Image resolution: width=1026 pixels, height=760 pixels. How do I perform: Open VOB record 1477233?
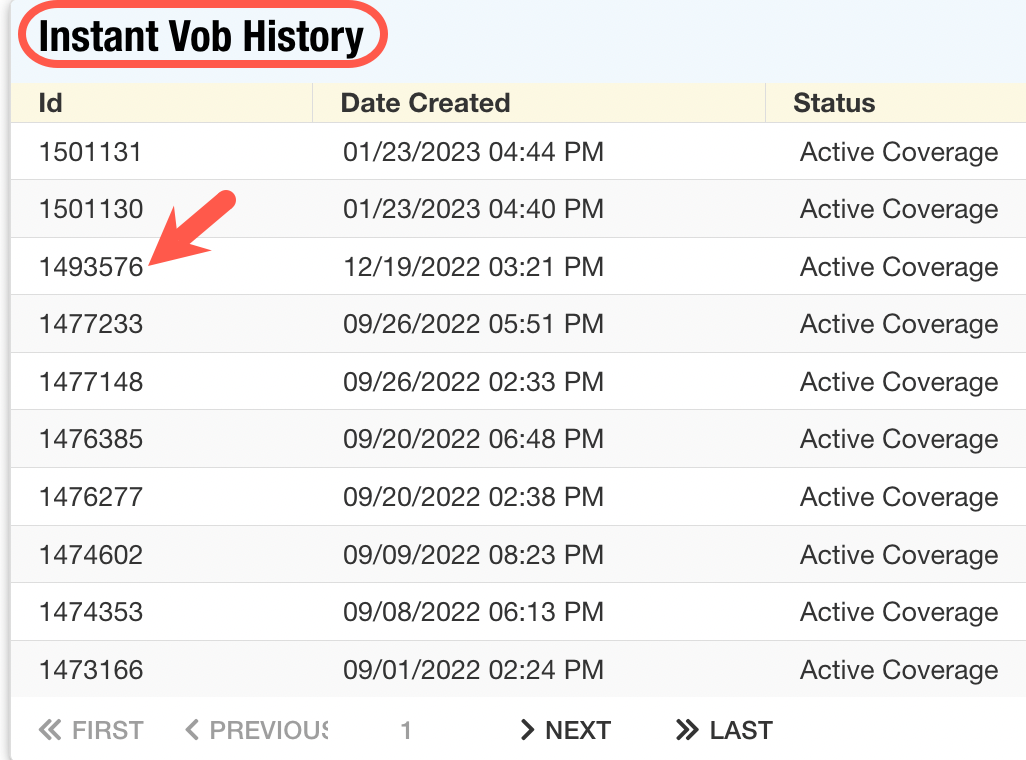click(91, 324)
